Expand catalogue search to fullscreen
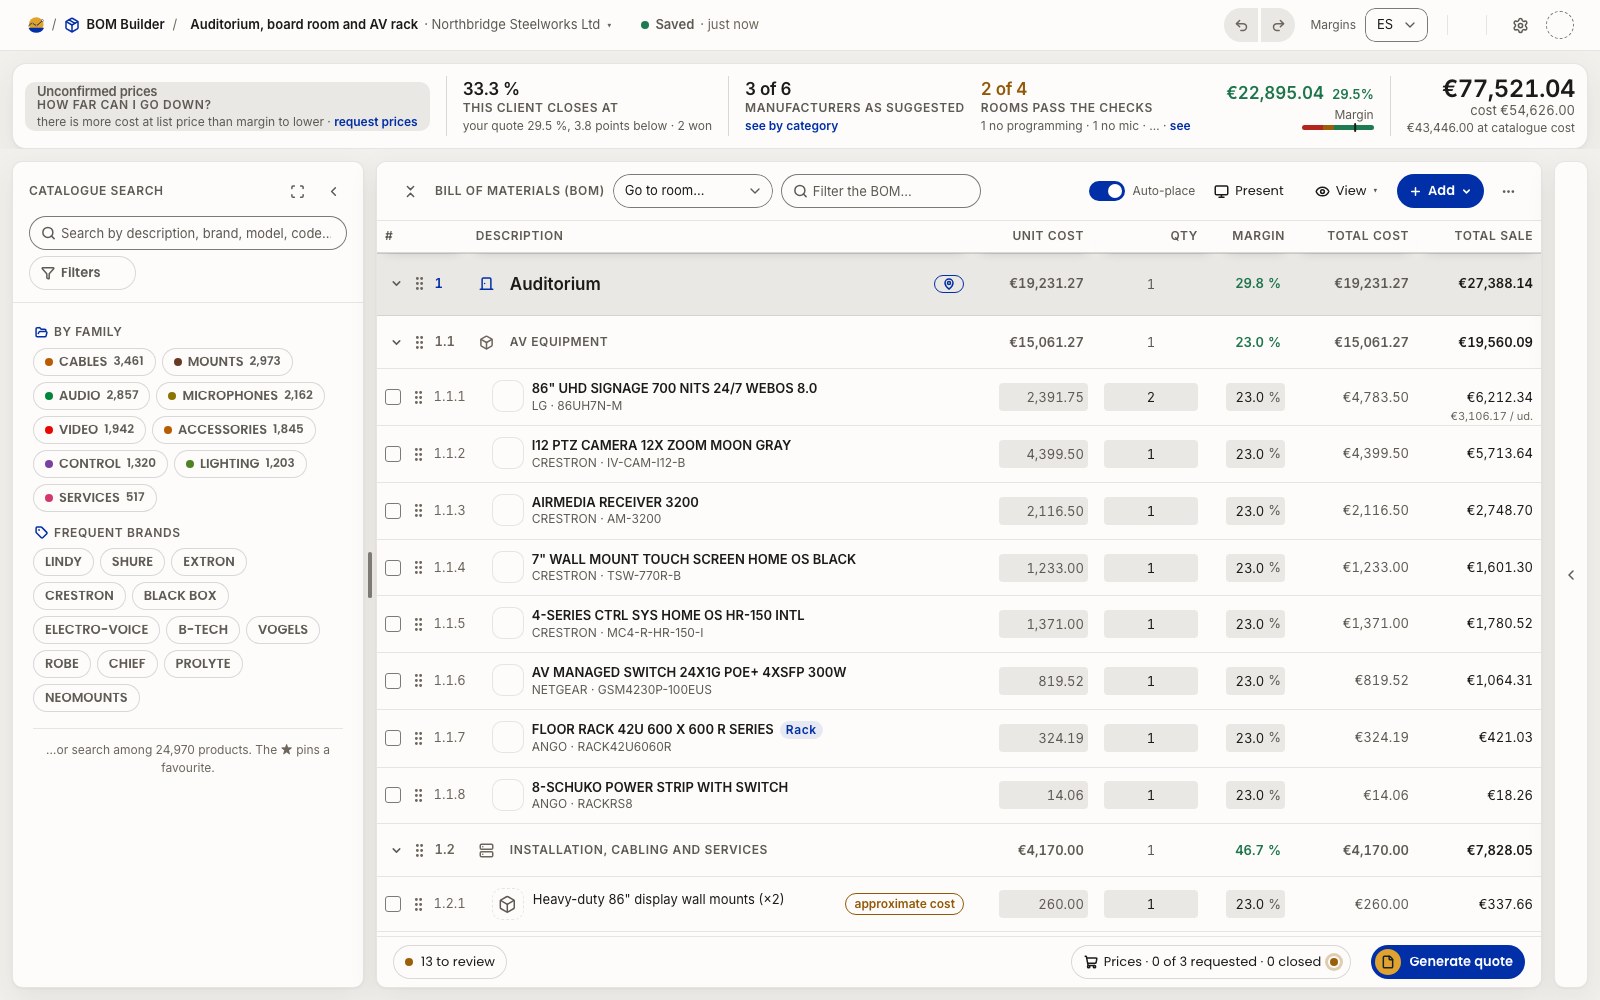 [x=297, y=191]
